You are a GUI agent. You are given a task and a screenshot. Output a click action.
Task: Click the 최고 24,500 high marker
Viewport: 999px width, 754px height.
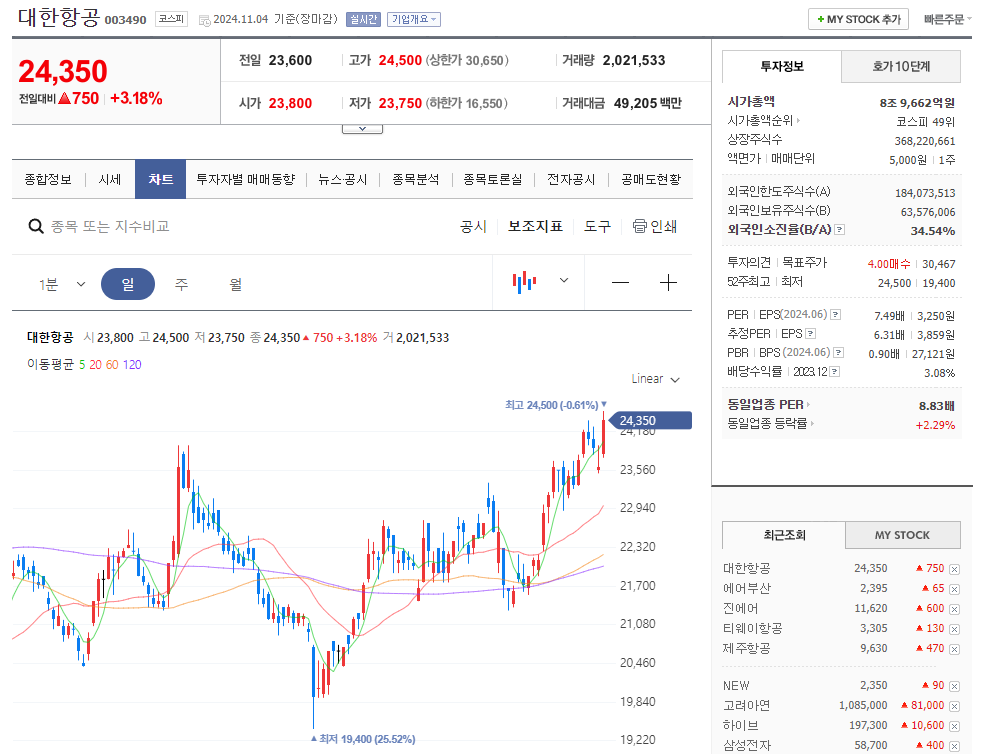pyautogui.click(x=556, y=405)
